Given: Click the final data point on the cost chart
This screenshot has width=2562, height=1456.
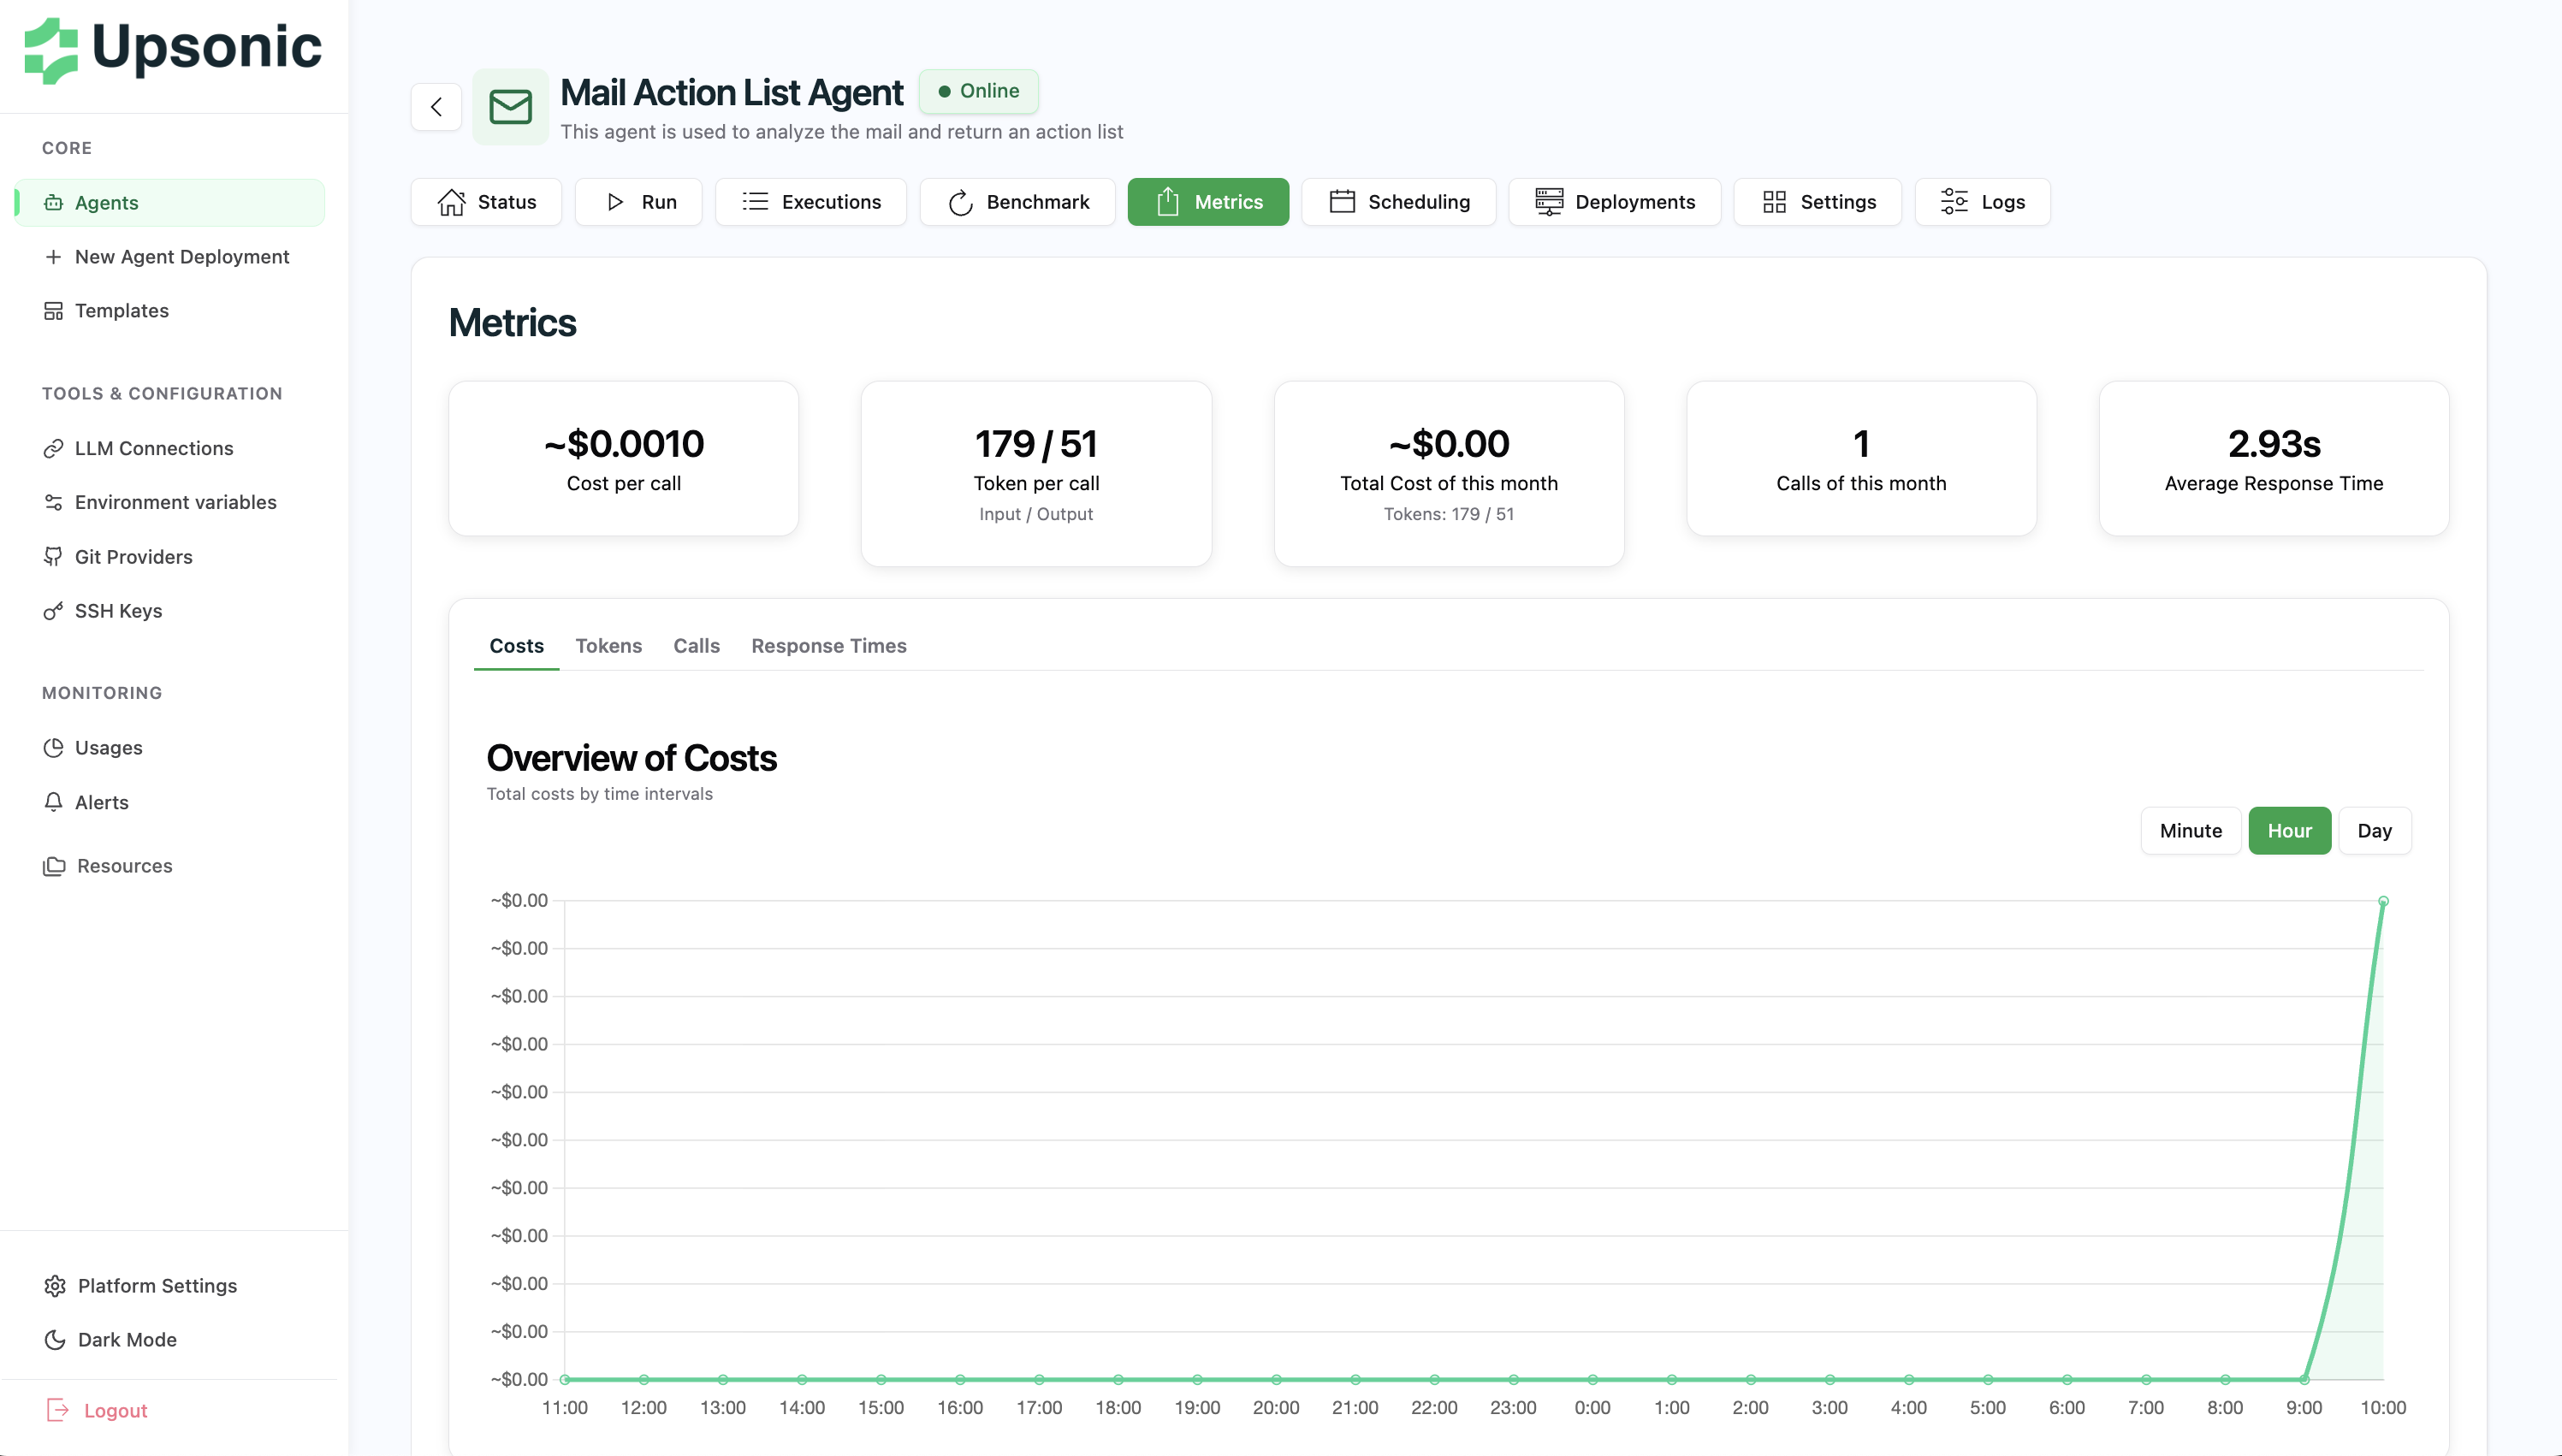Looking at the screenshot, I should pos(2384,901).
